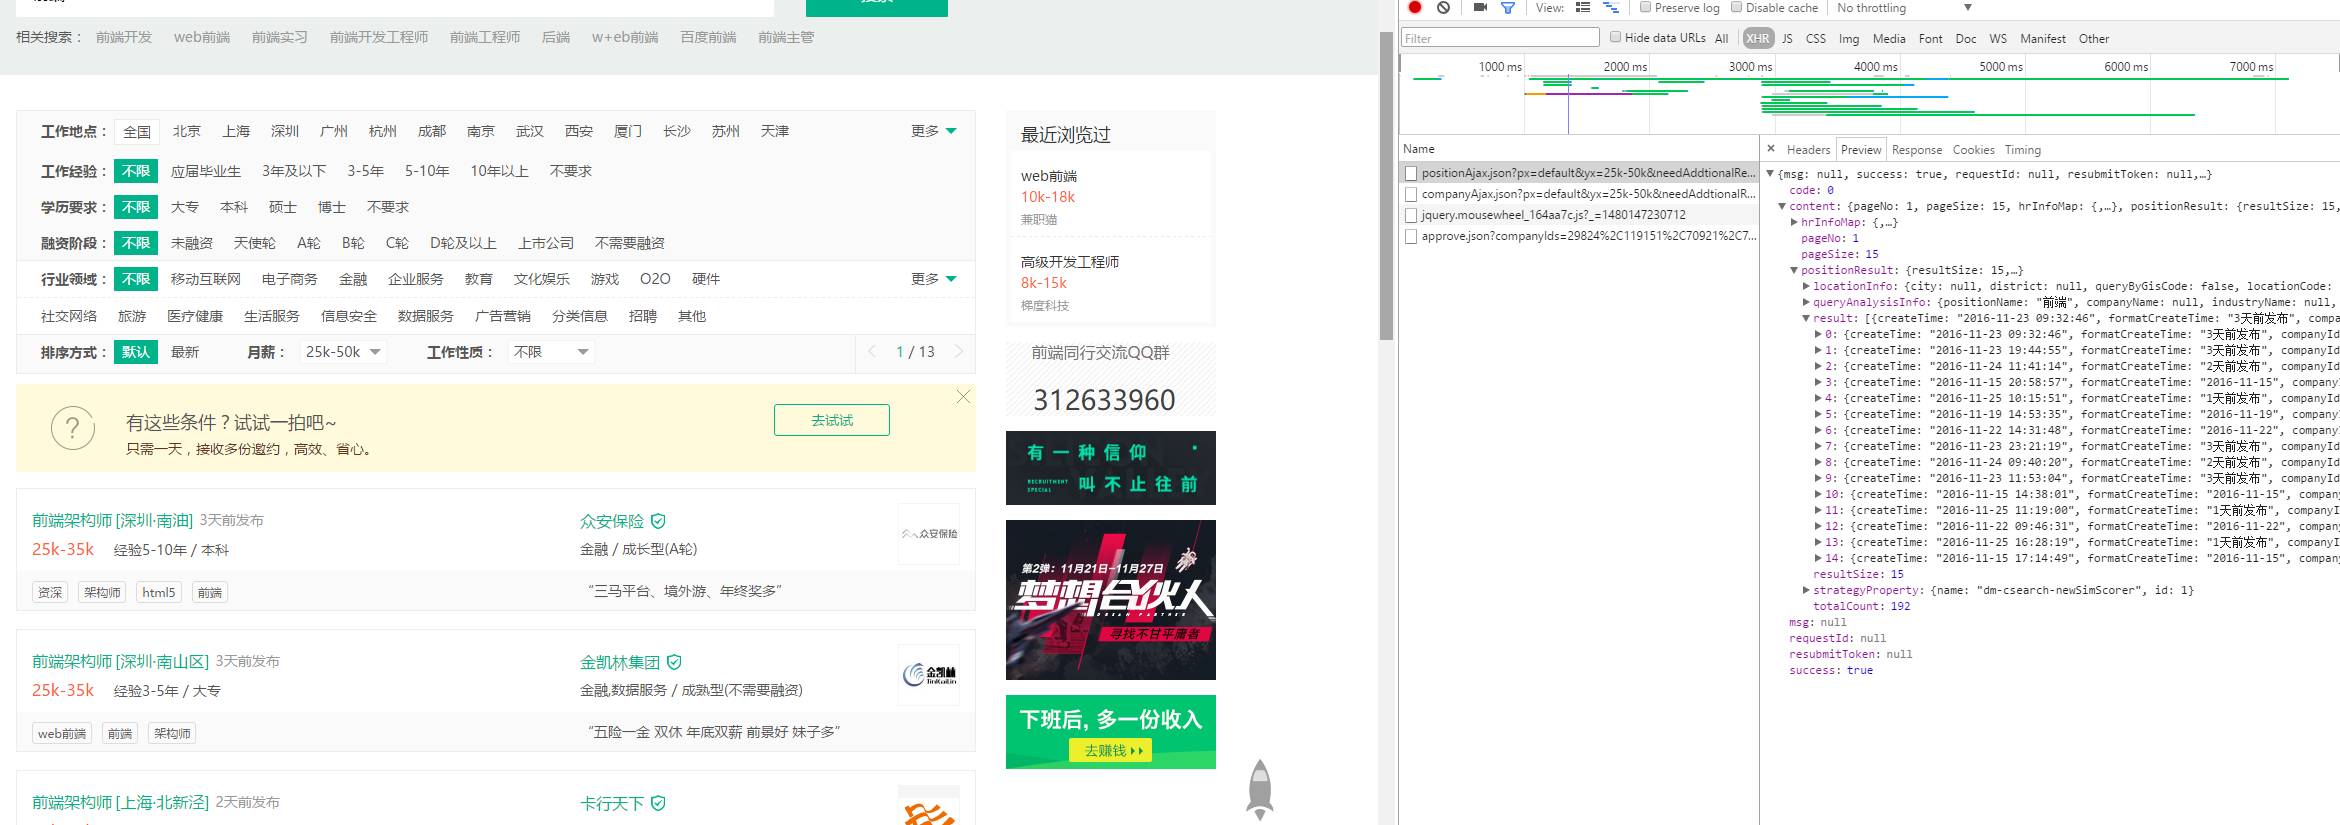
Task: Enable the Preserve log checkbox
Action: [1645, 7]
